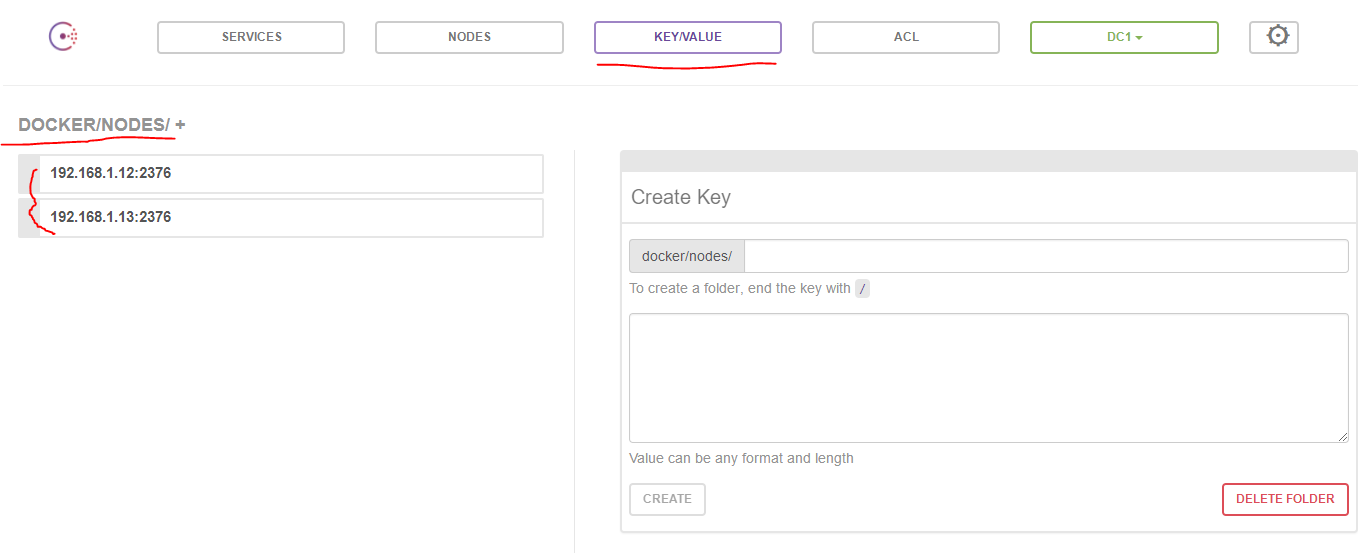The image size is (1358, 560).
Task: Expand the DC1 datacenter dropdown
Action: click(x=1124, y=37)
